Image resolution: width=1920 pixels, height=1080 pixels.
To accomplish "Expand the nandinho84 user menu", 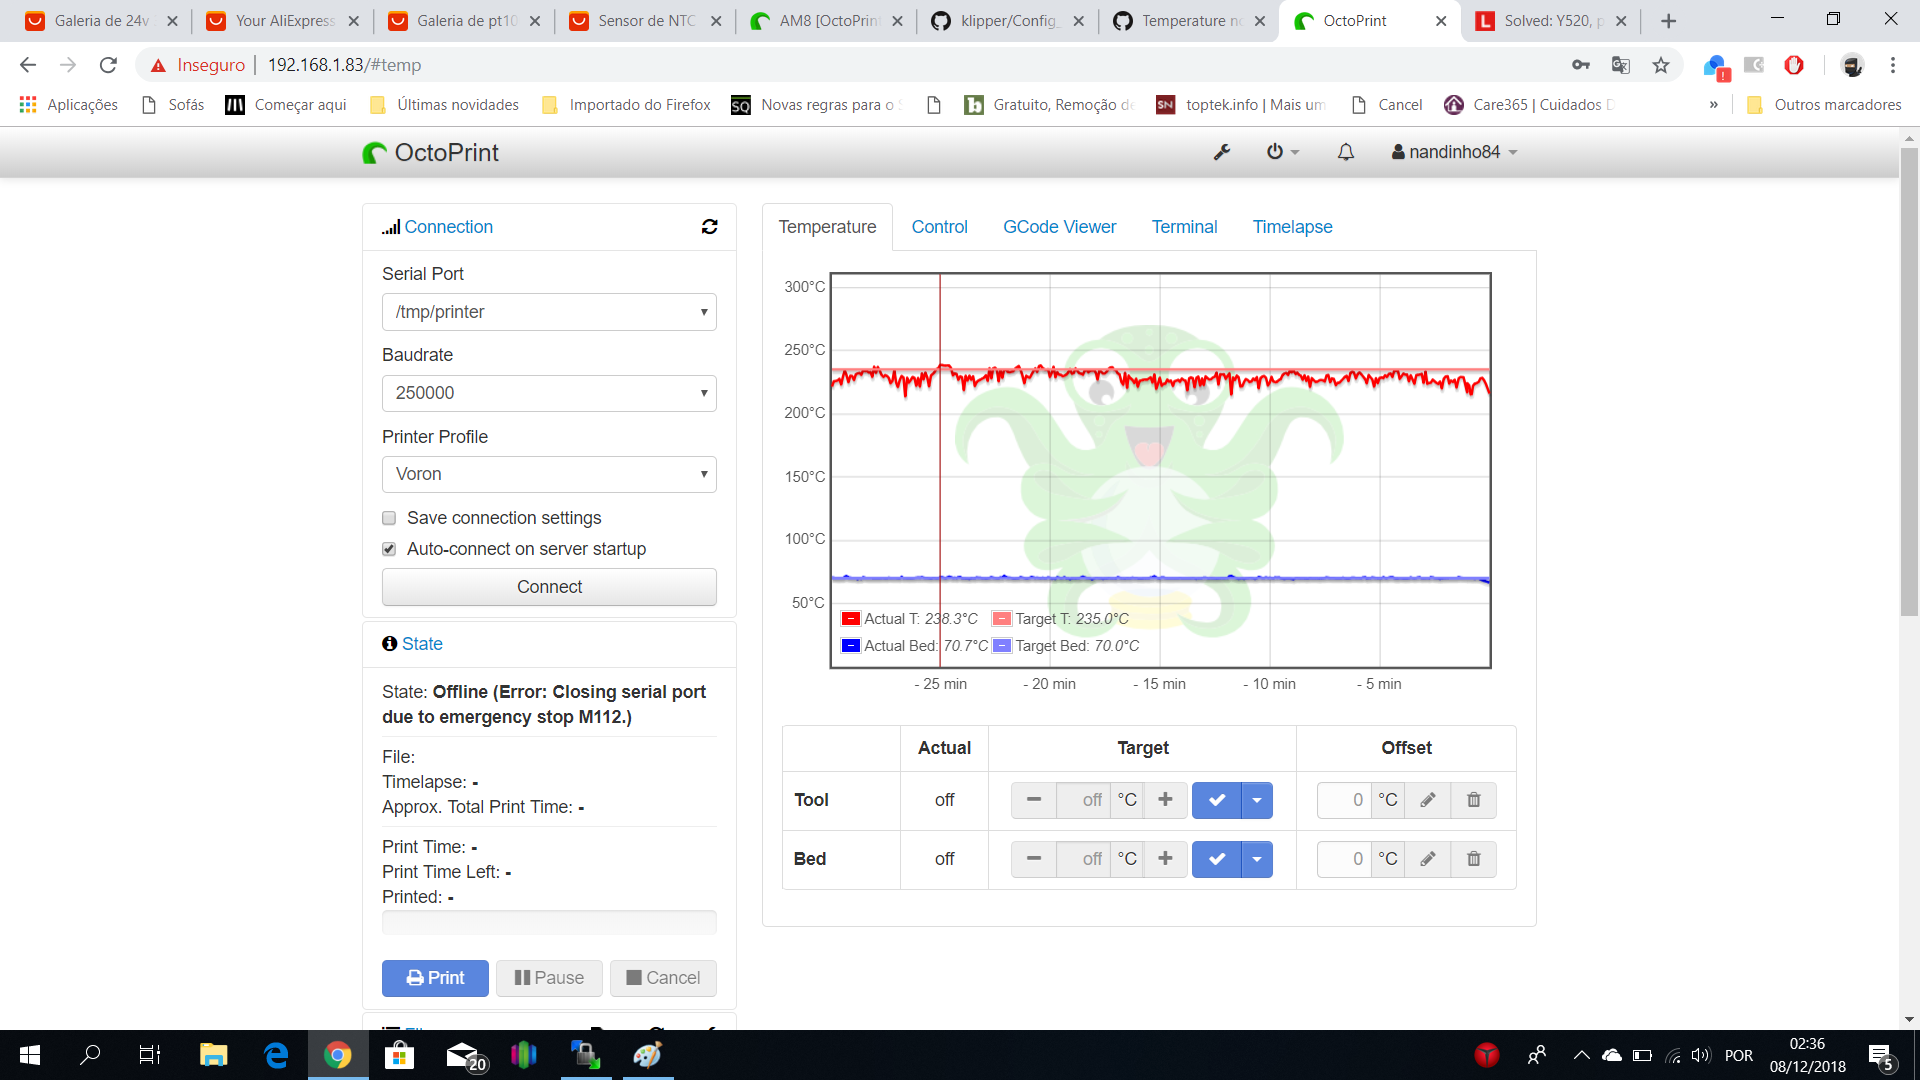I will (1453, 152).
